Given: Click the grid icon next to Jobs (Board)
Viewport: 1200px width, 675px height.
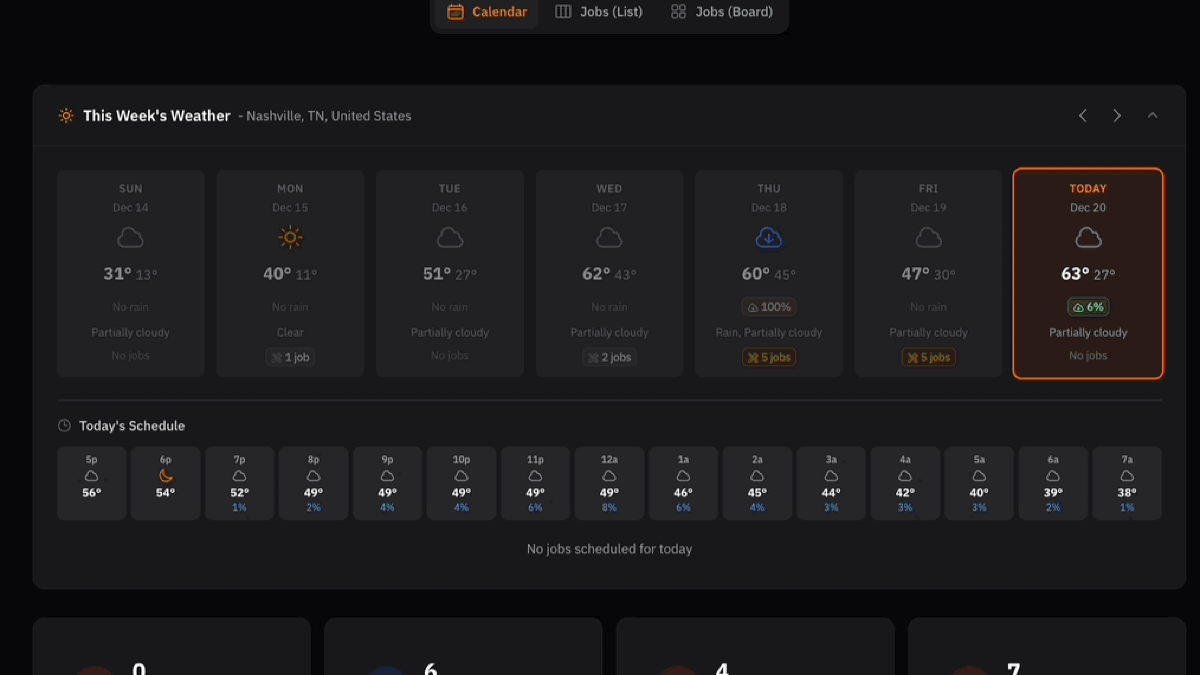Looking at the screenshot, I should (679, 12).
